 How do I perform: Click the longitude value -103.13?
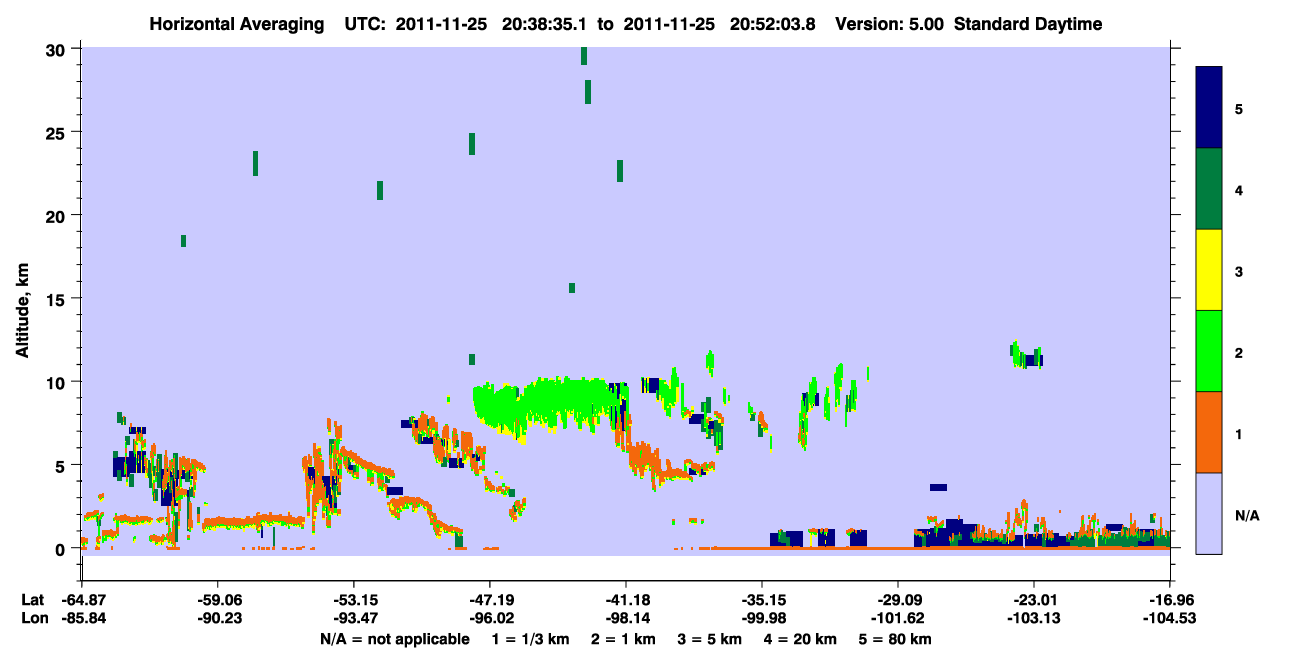point(1034,618)
